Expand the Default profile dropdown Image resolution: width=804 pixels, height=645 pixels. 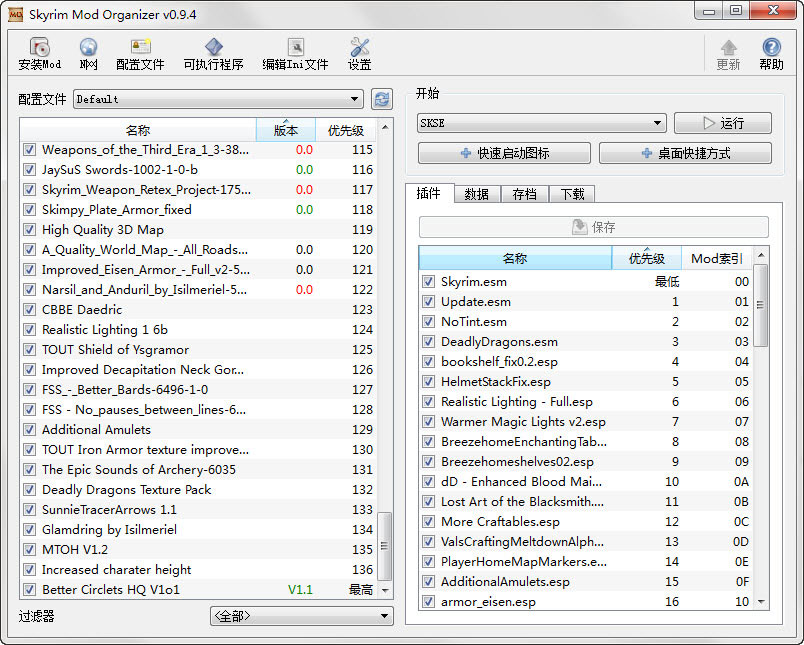(217, 99)
